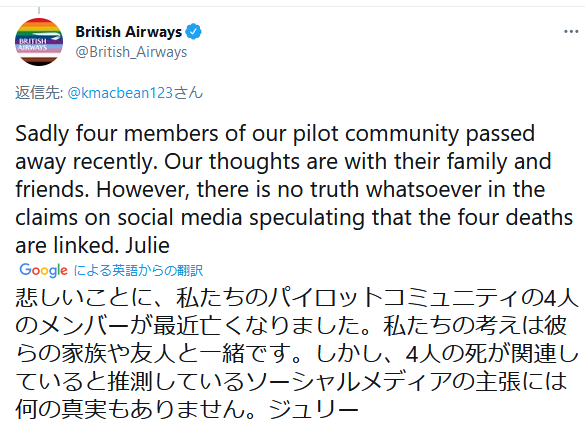Select the English line starting with Sadly
The height and width of the screenshot is (427, 585).
(275, 134)
